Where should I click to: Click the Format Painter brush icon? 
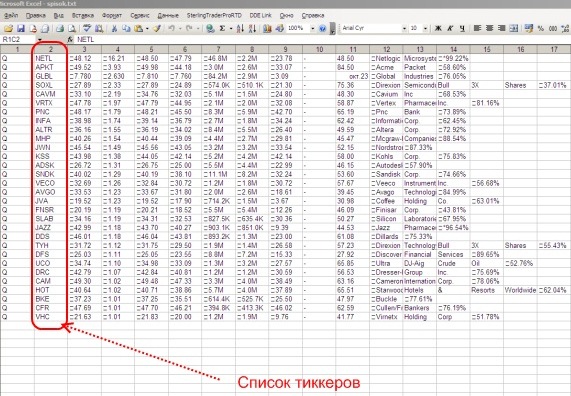157,28
